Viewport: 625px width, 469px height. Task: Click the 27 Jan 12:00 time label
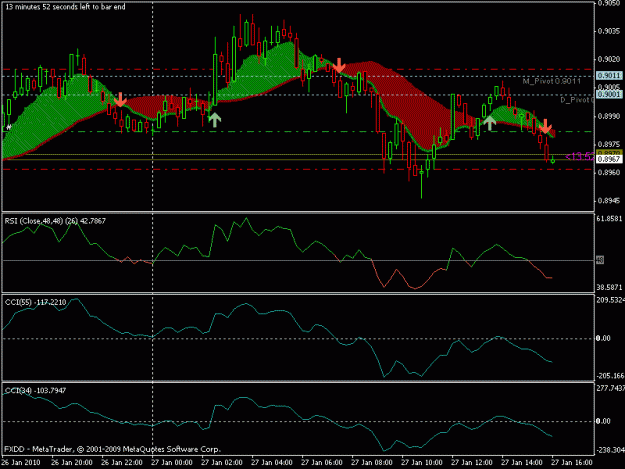[472, 463]
